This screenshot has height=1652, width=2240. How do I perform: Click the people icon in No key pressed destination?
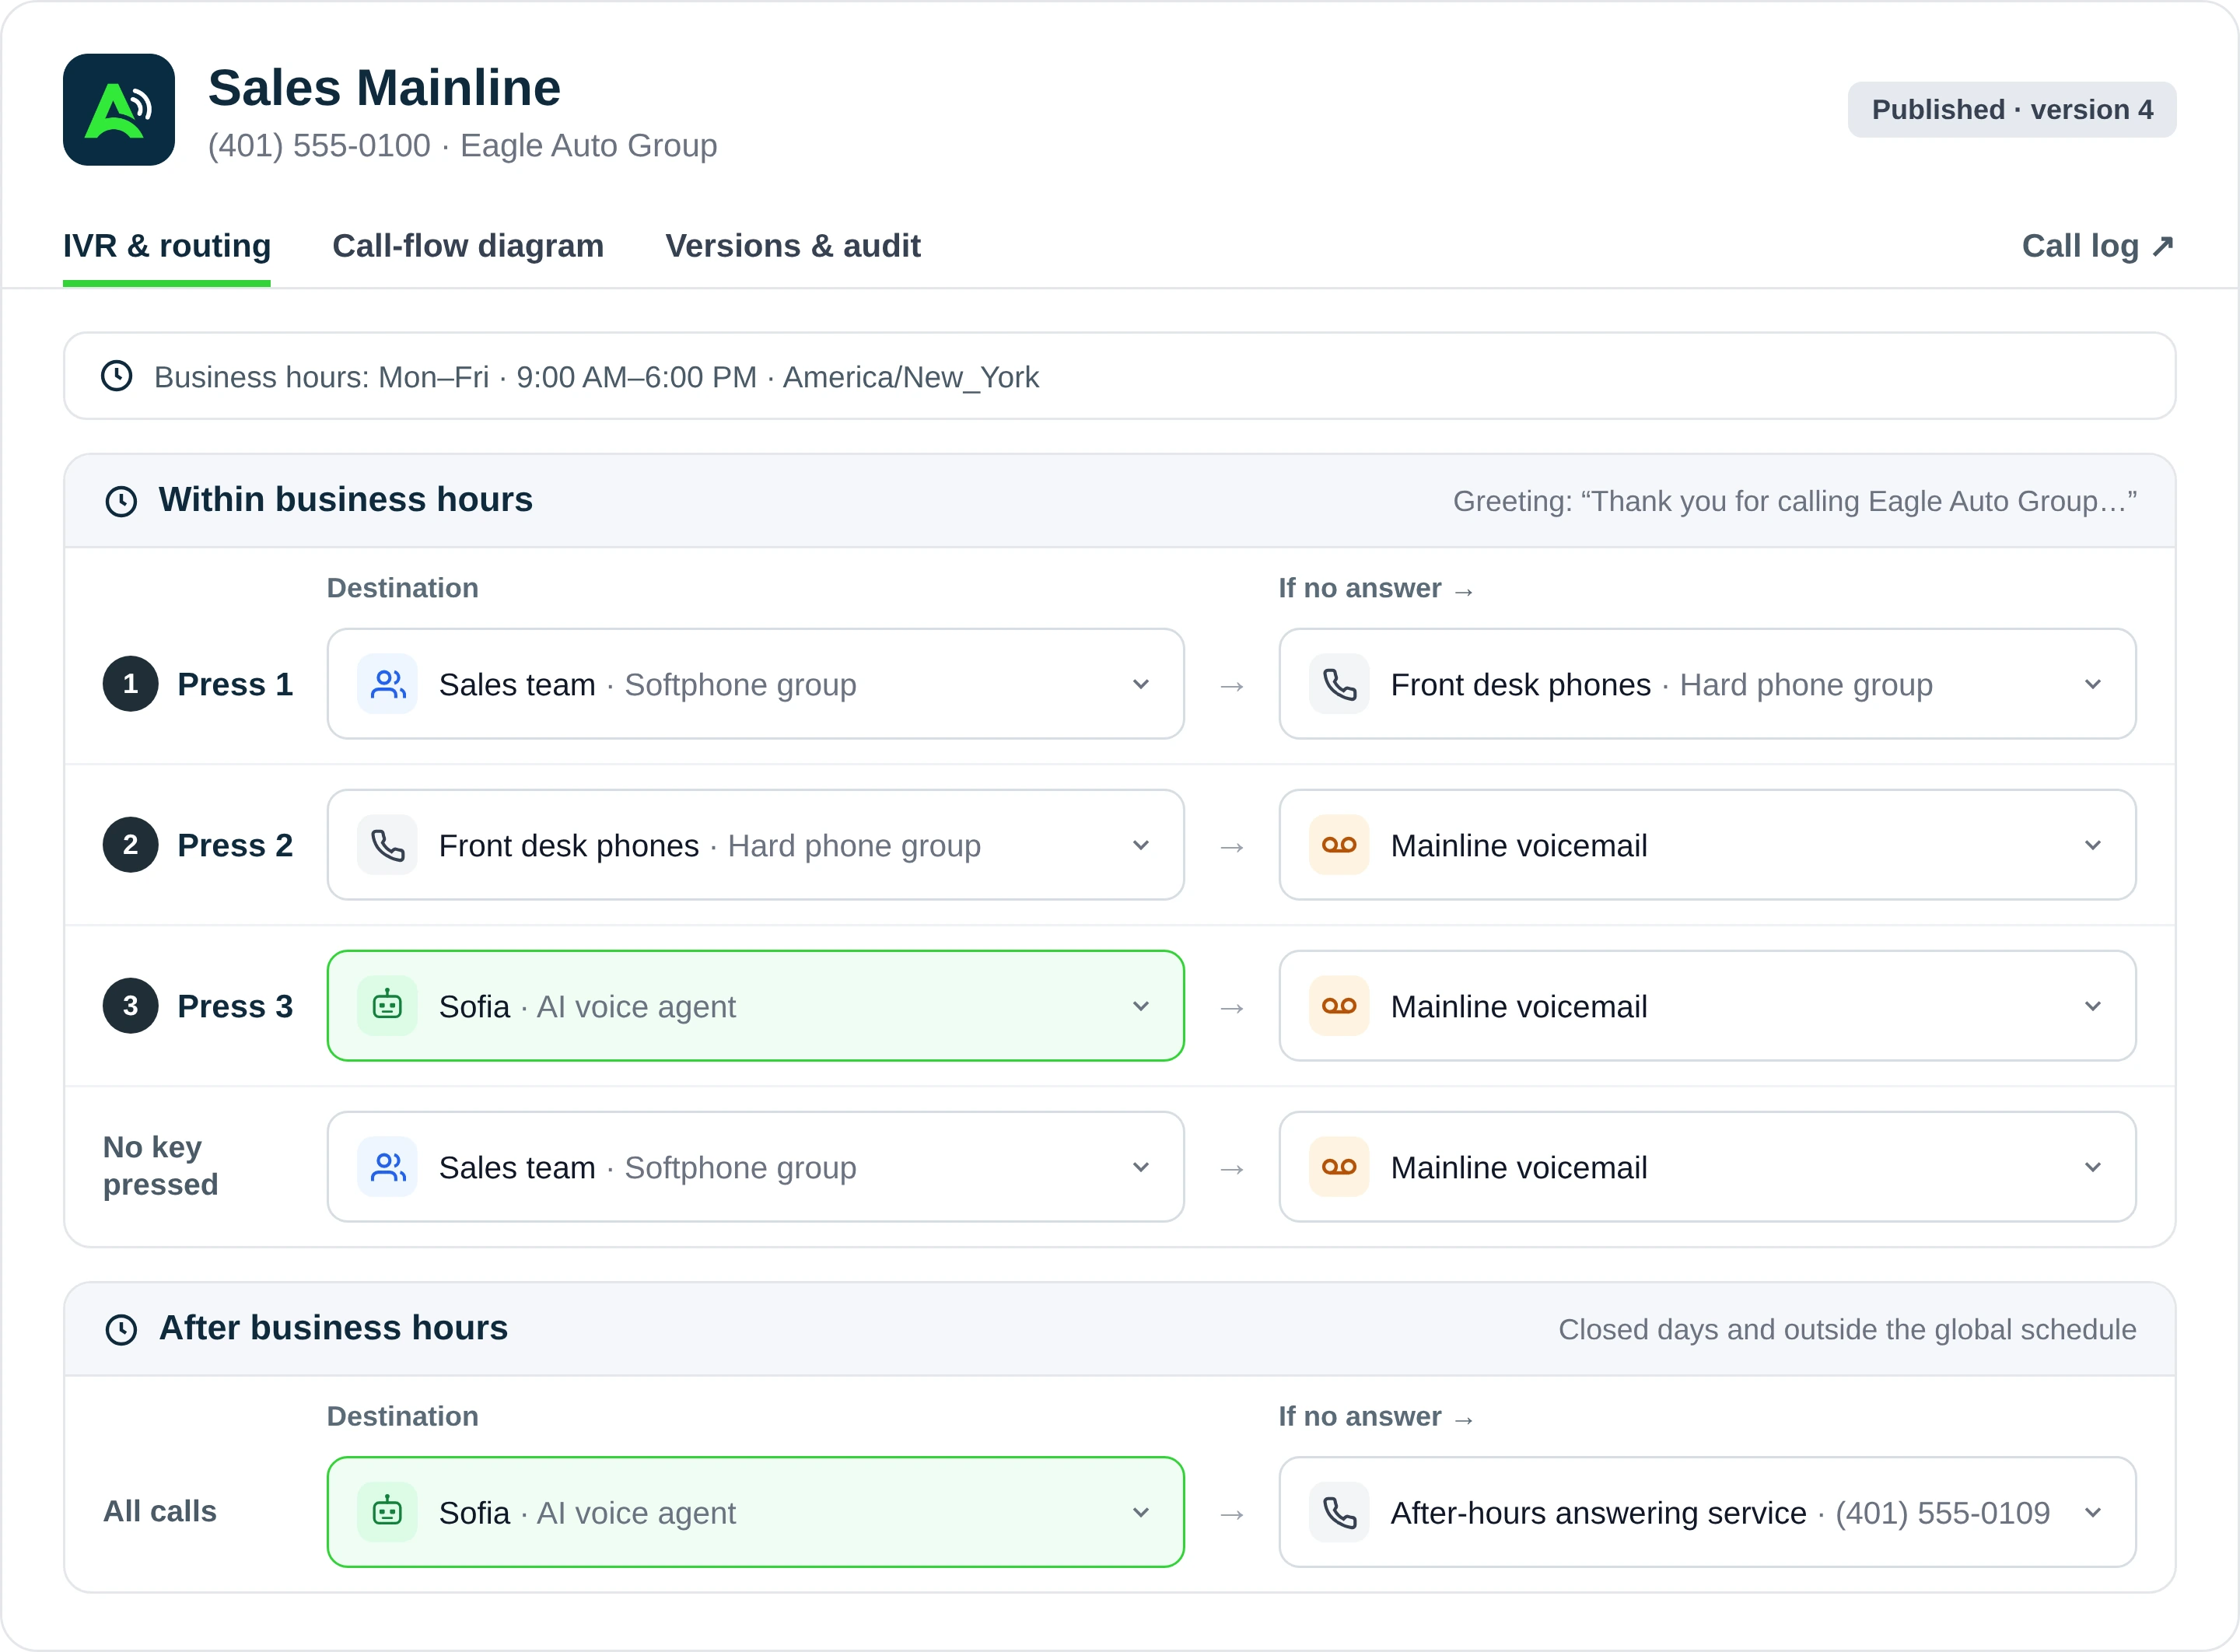388,1167
